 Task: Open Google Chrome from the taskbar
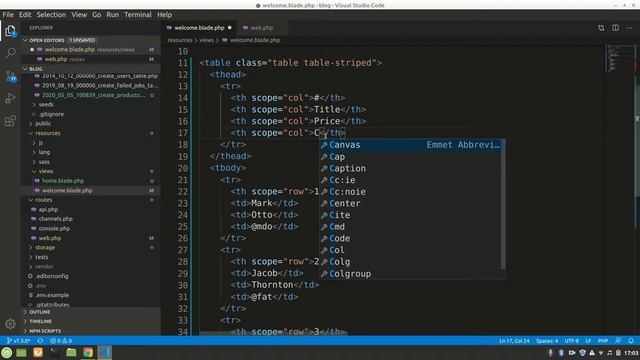tap(88, 353)
